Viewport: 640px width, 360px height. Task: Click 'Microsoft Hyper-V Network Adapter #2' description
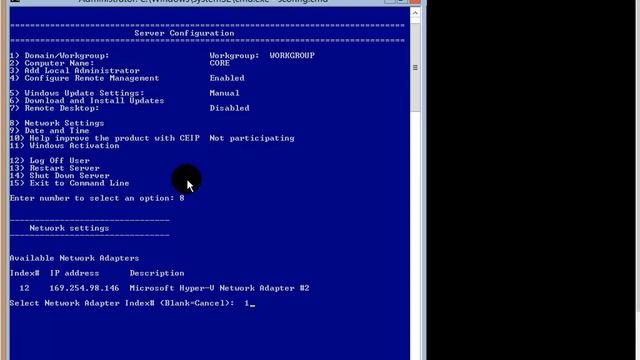(220, 288)
